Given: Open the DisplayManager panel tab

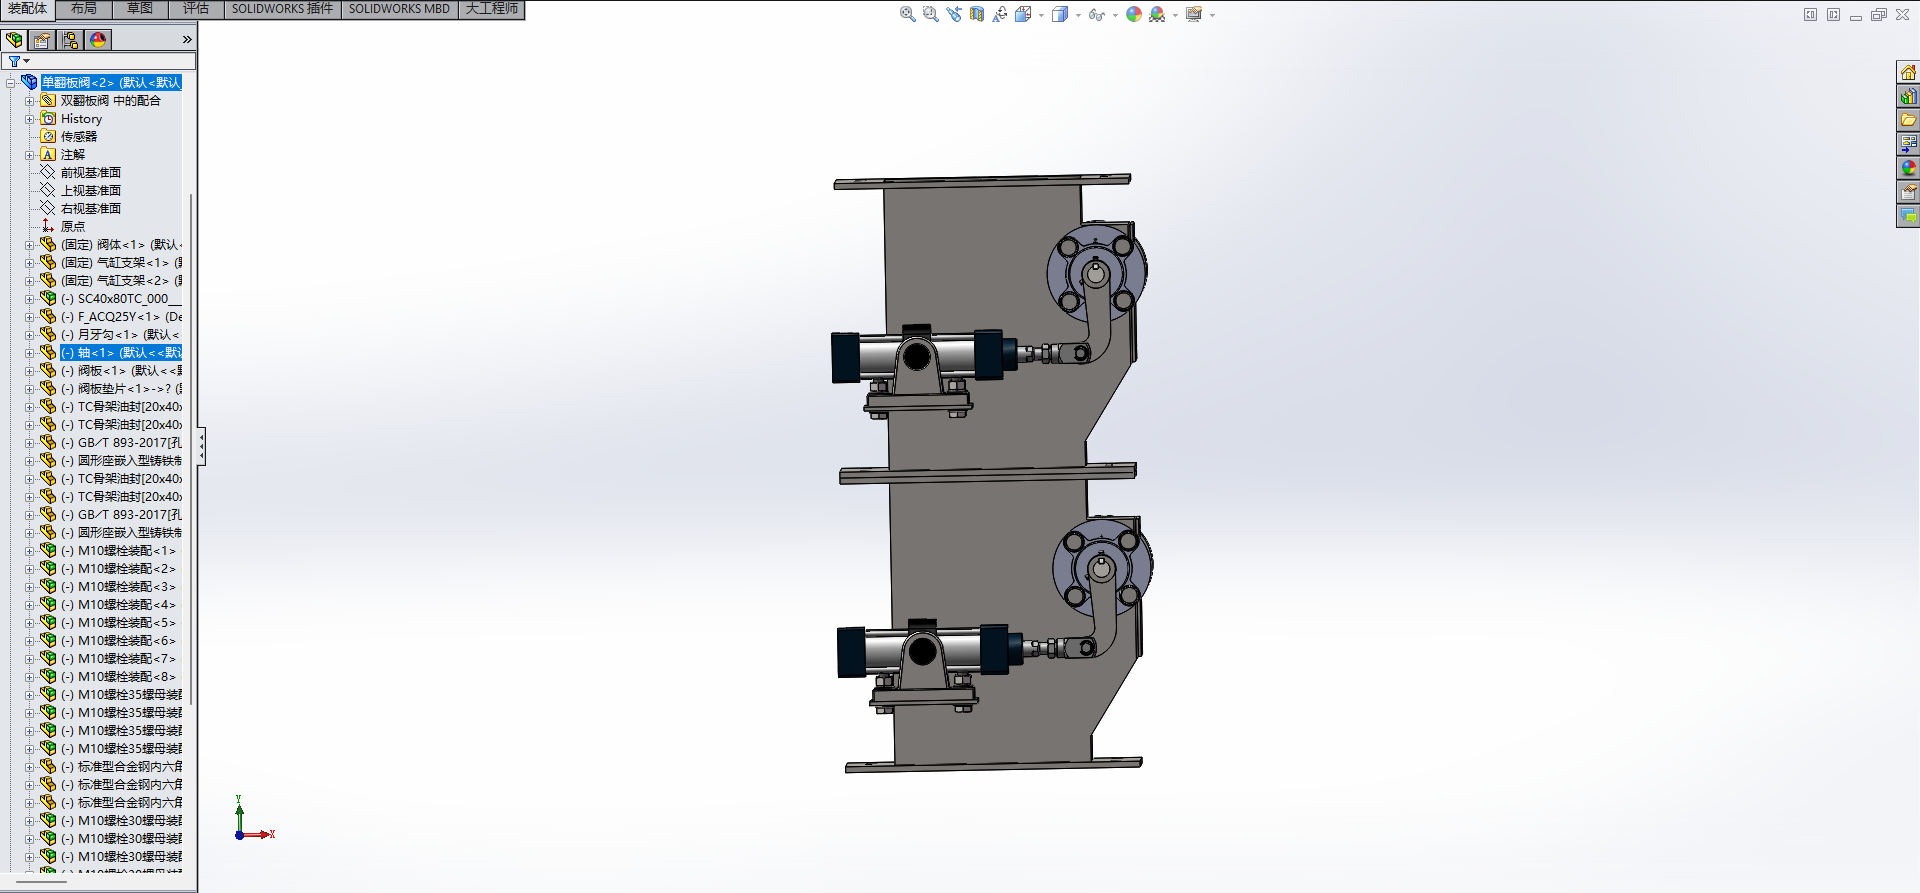Looking at the screenshot, I should pos(98,40).
